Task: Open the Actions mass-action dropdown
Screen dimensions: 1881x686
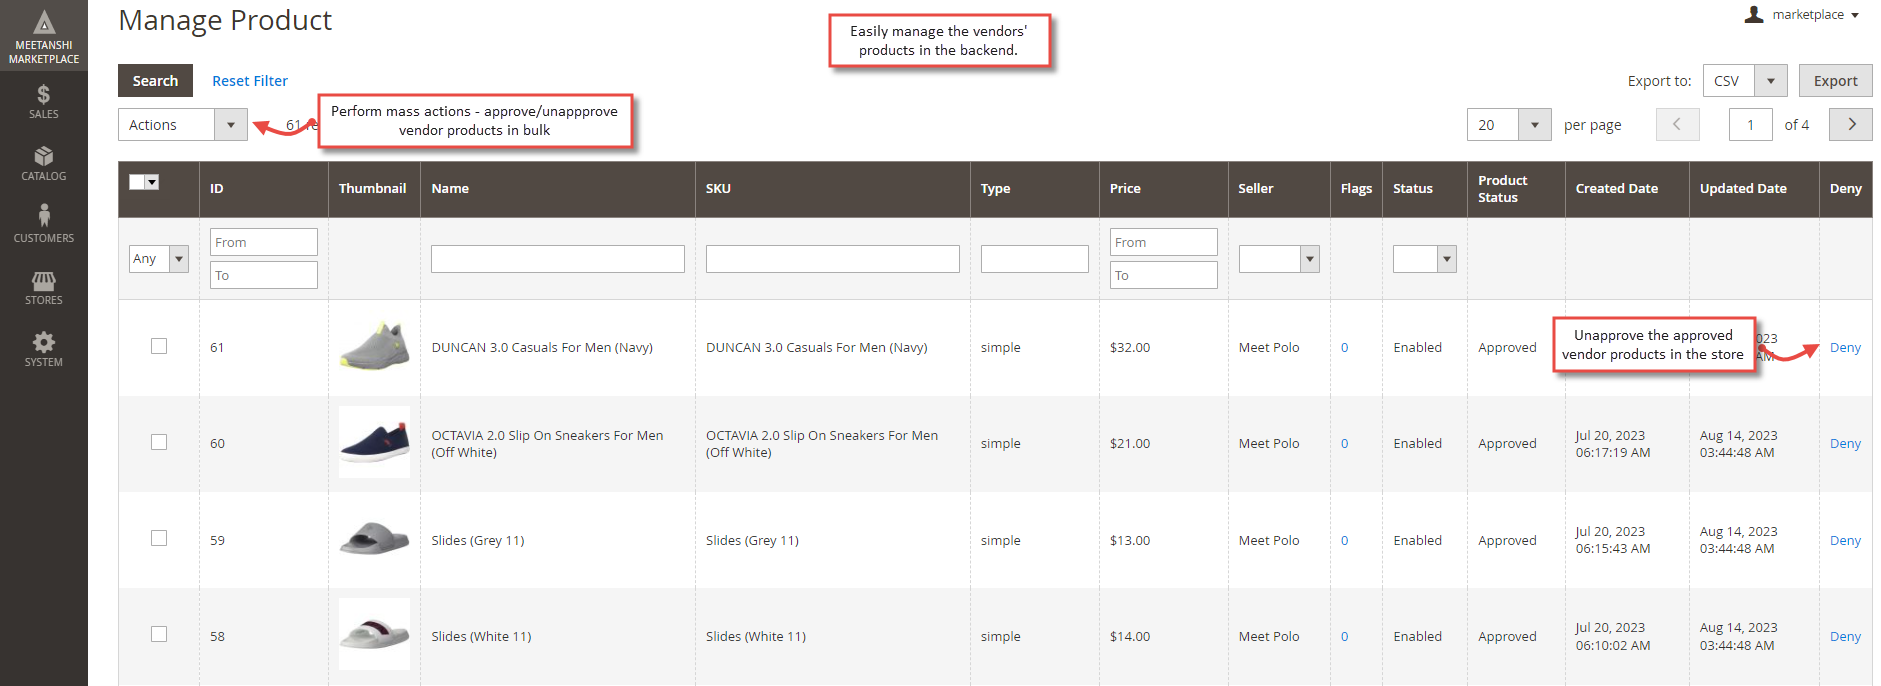Action: click(x=183, y=125)
